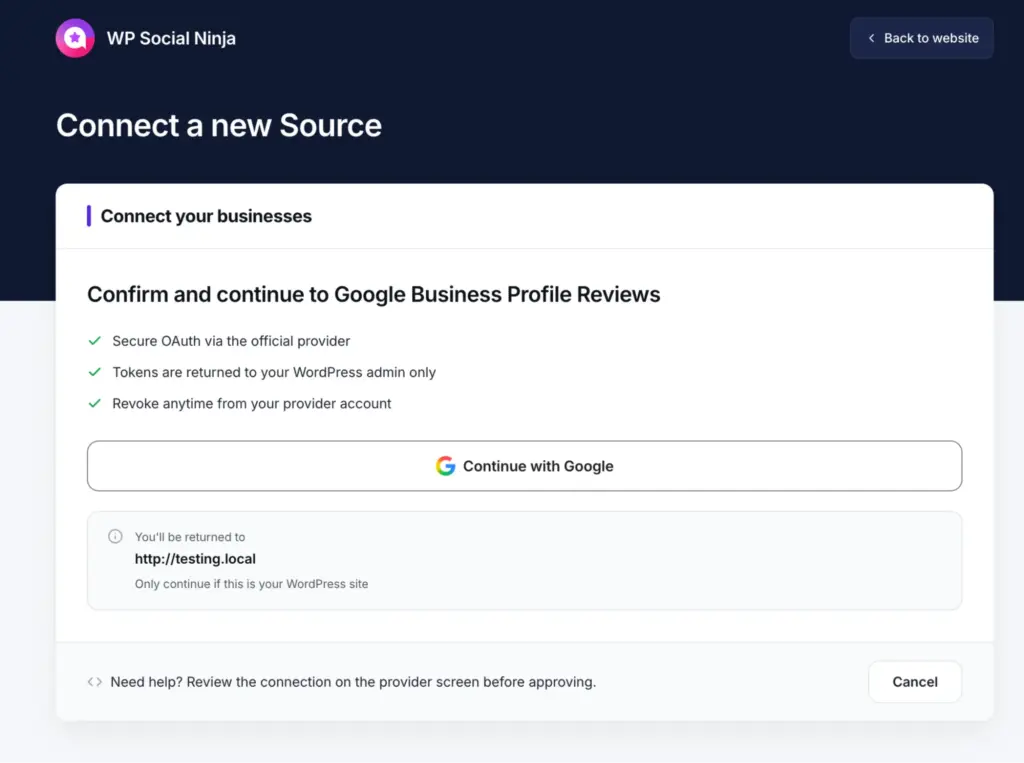Screen dimensions: 1024x763
Task: Click Continue with Google button
Action: coord(524,466)
